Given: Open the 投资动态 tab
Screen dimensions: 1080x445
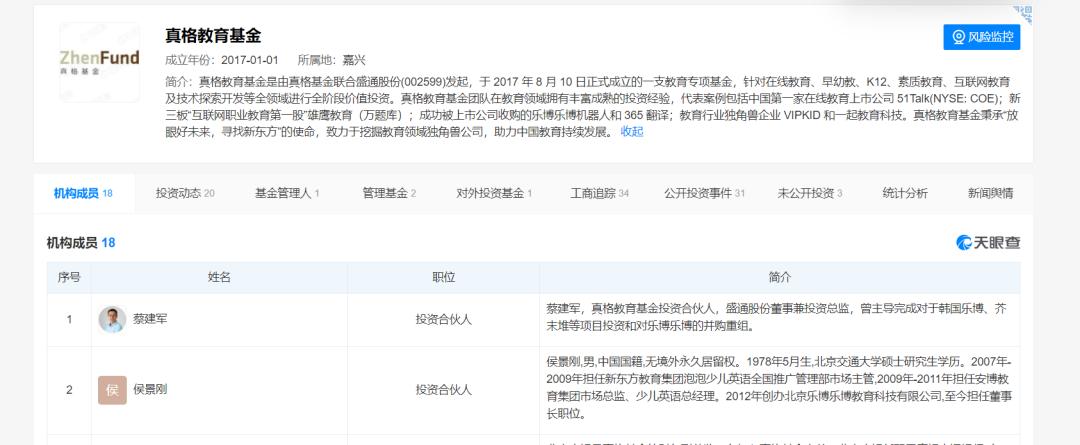Looking at the screenshot, I should click(185, 194).
